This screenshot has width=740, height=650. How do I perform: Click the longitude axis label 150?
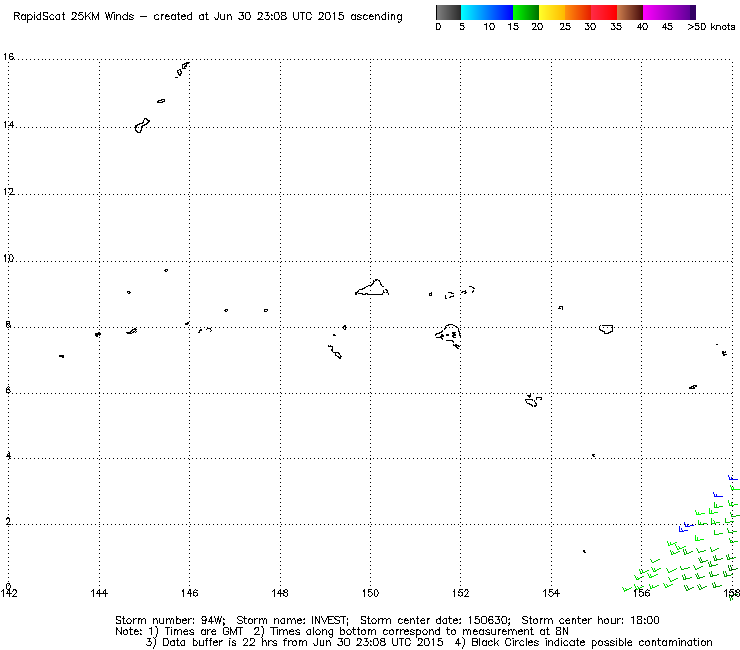pos(370,593)
